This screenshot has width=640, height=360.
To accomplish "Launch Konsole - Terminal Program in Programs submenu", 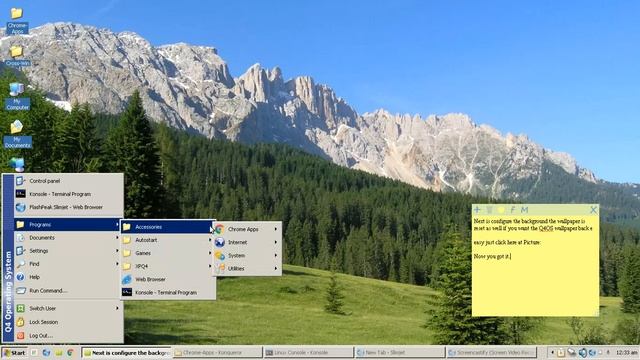I will 168,292.
